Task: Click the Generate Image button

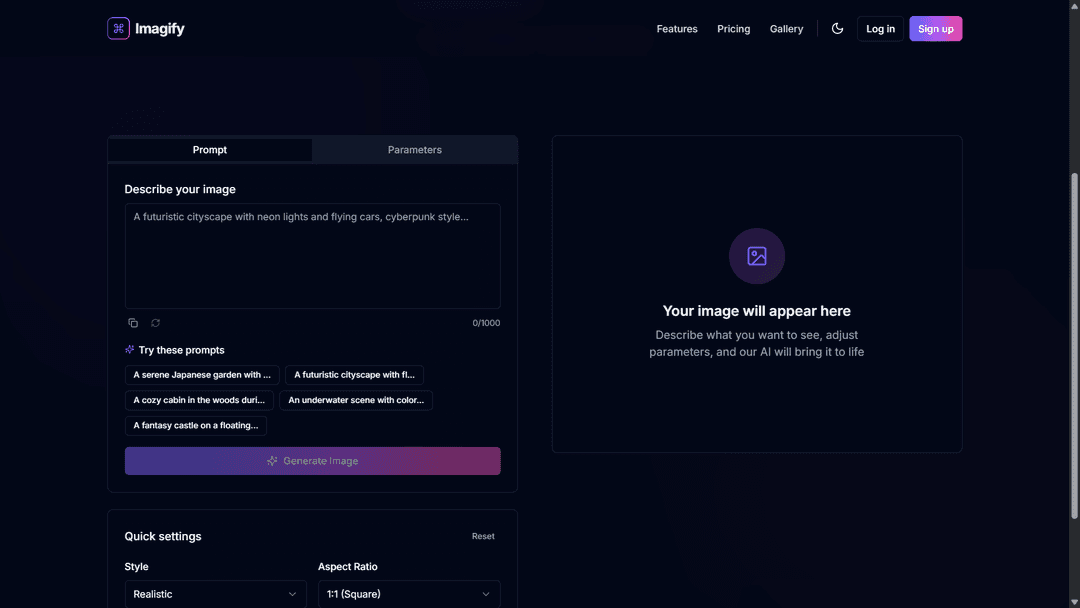Action: click(313, 461)
